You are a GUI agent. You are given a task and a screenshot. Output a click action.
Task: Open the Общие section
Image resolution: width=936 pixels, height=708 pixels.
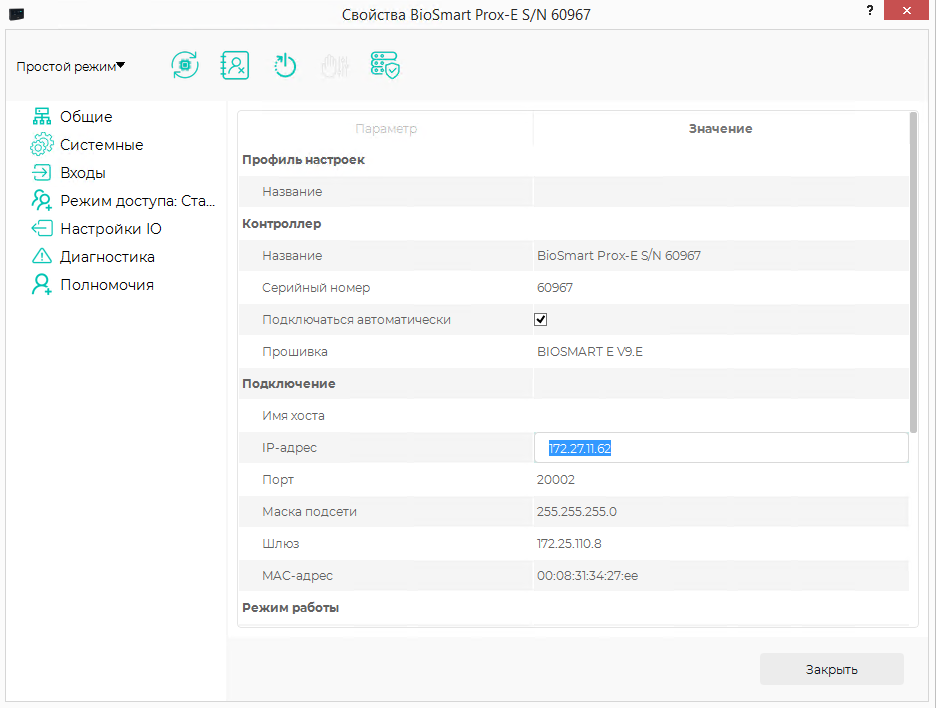(86, 116)
